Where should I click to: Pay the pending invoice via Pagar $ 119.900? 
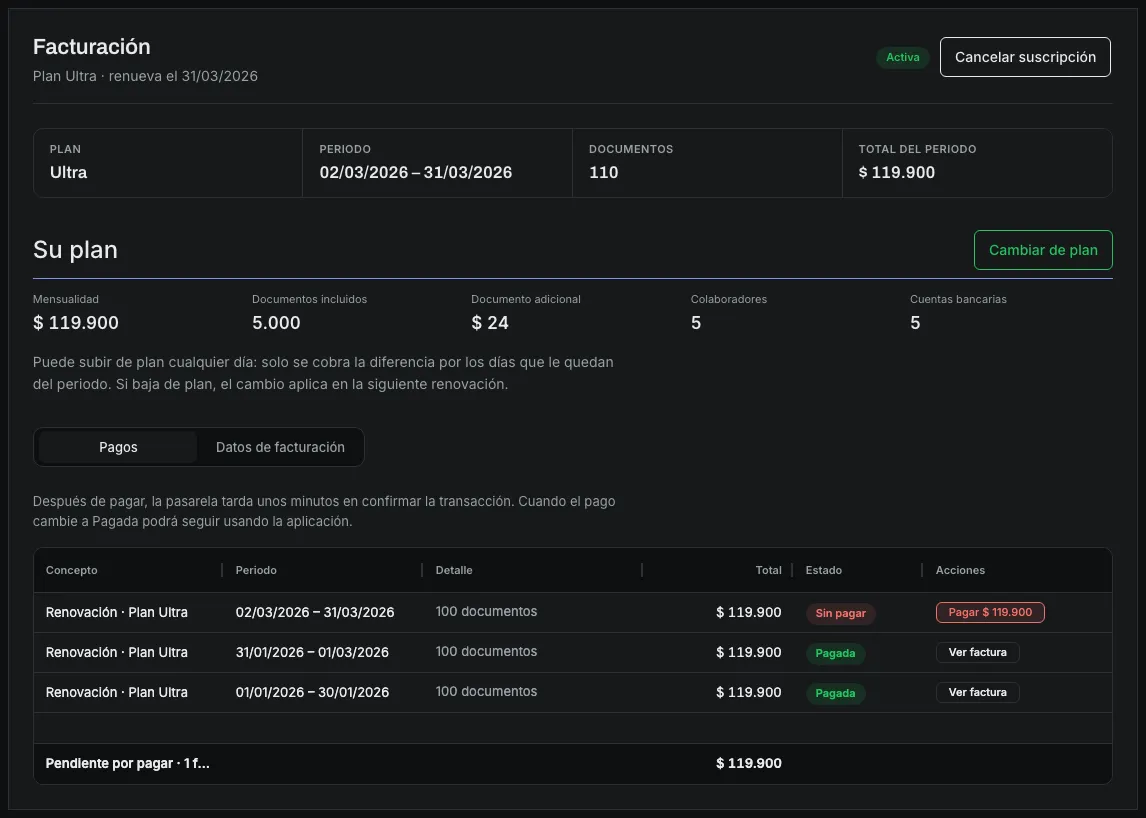(990, 613)
